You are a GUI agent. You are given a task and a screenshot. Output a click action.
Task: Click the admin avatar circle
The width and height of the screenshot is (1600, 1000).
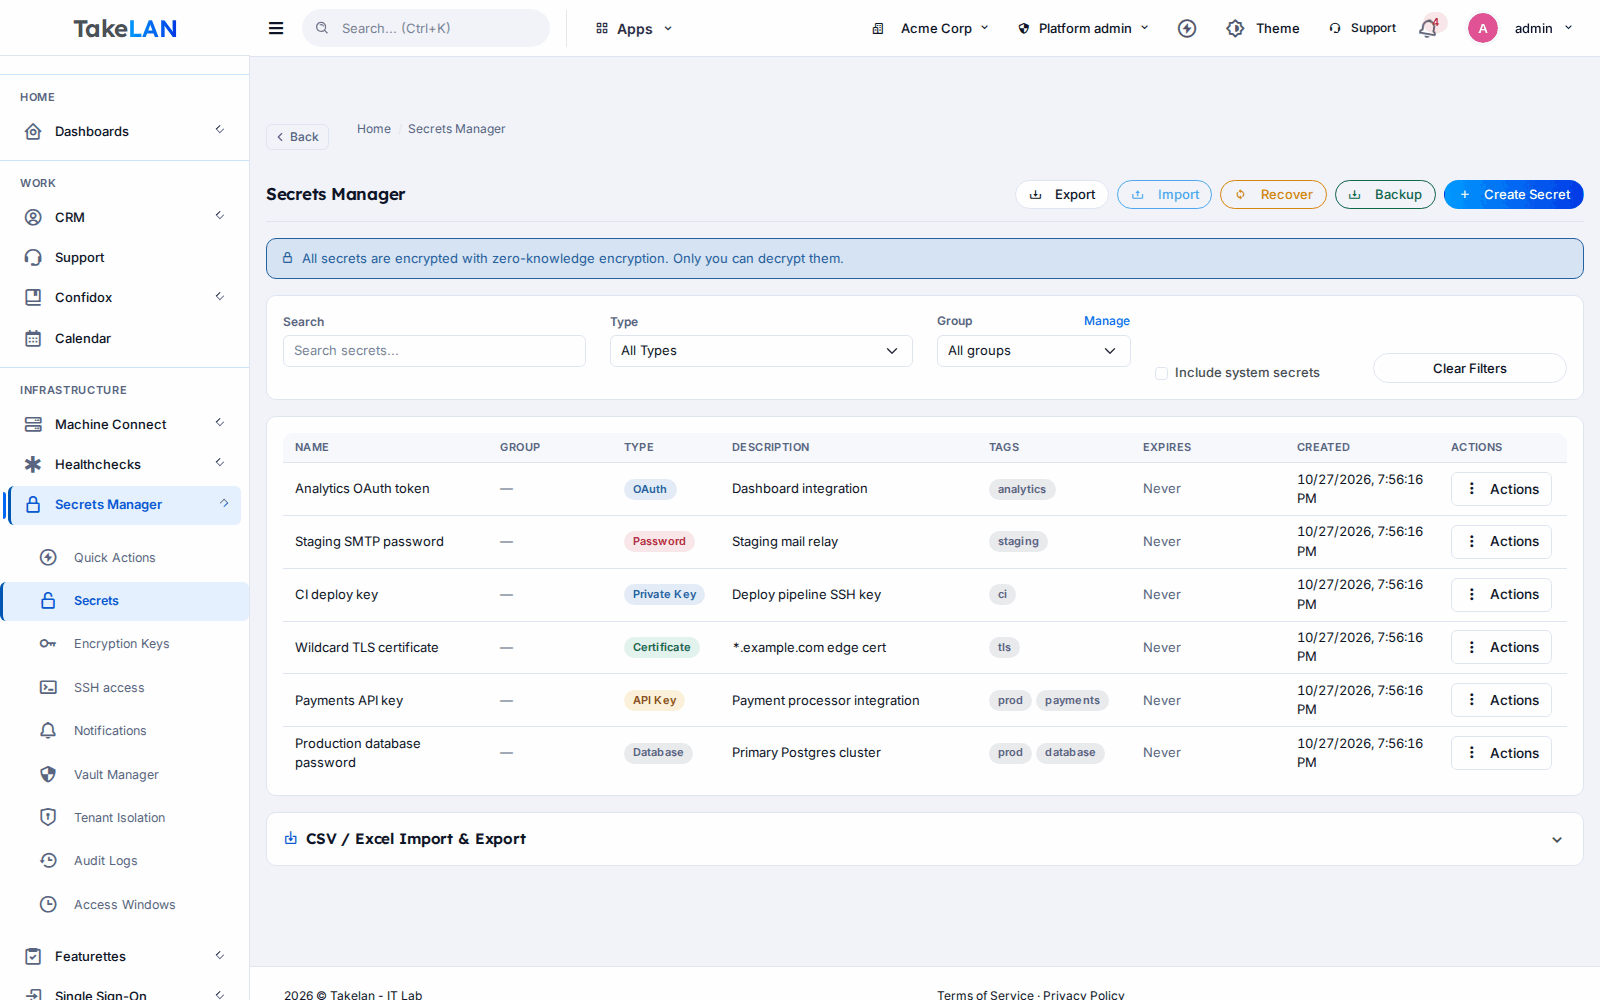[x=1482, y=28]
